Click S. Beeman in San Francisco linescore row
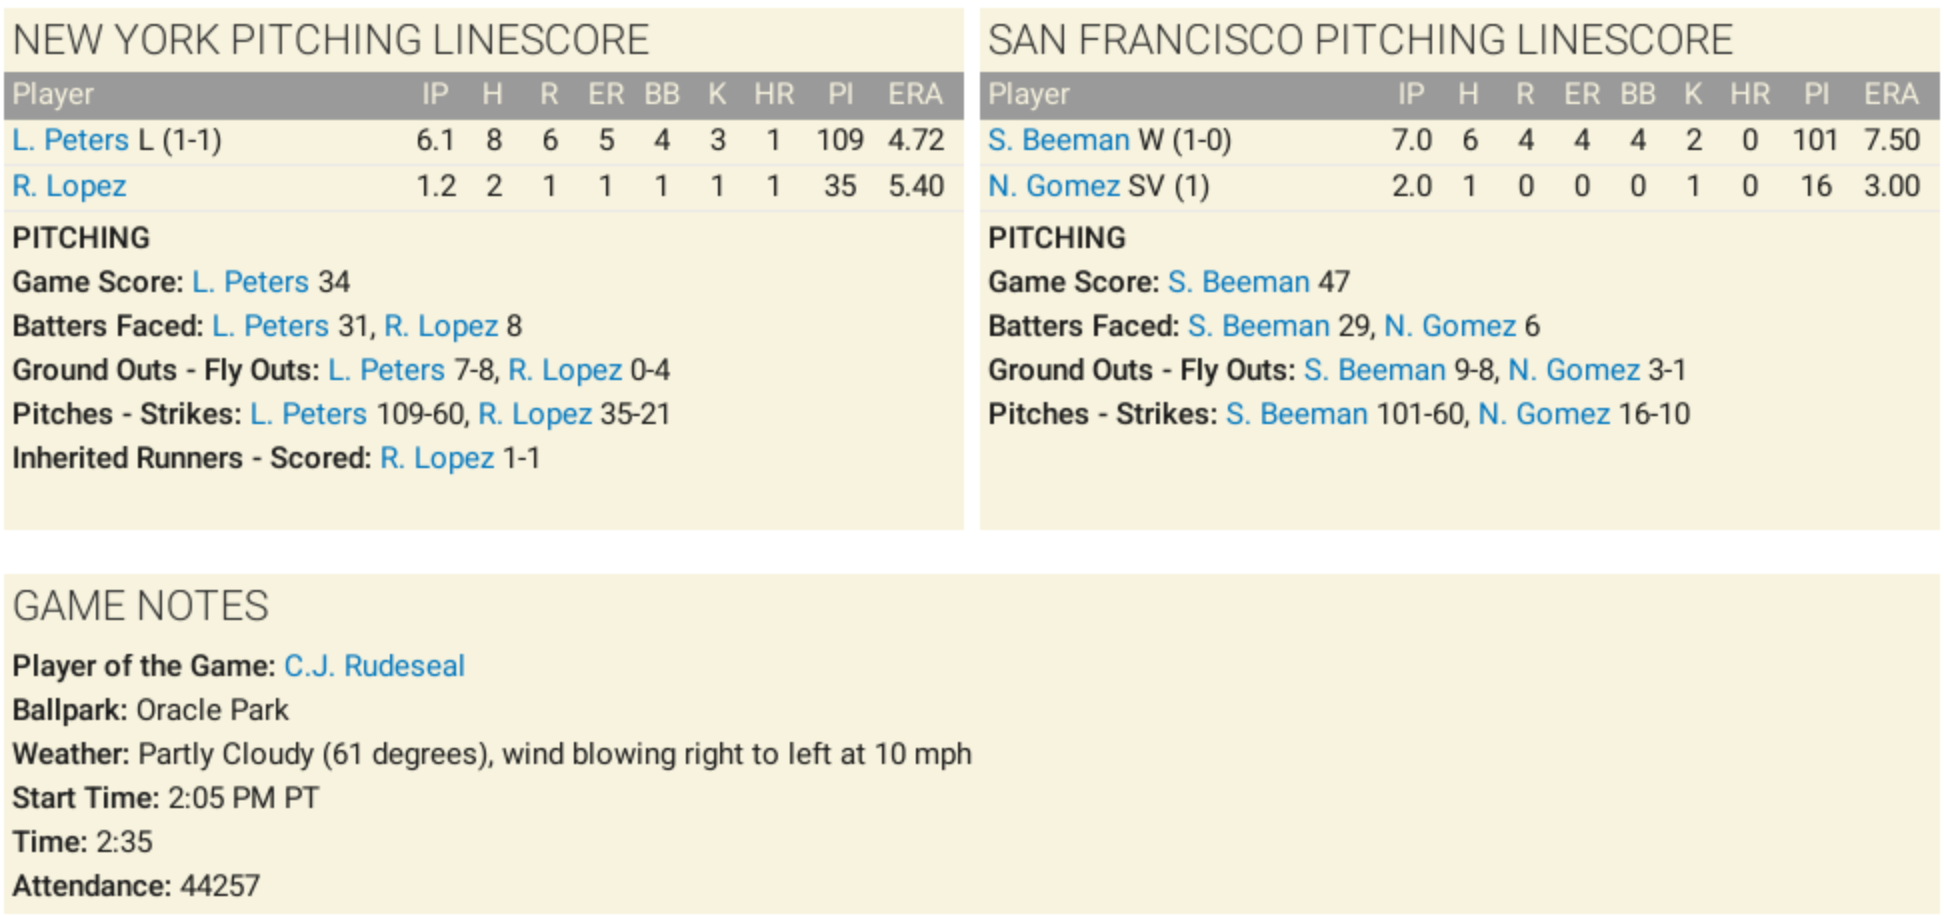Image resolution: width=1944 pixels, height=916 pixels. pos(1058,140)
